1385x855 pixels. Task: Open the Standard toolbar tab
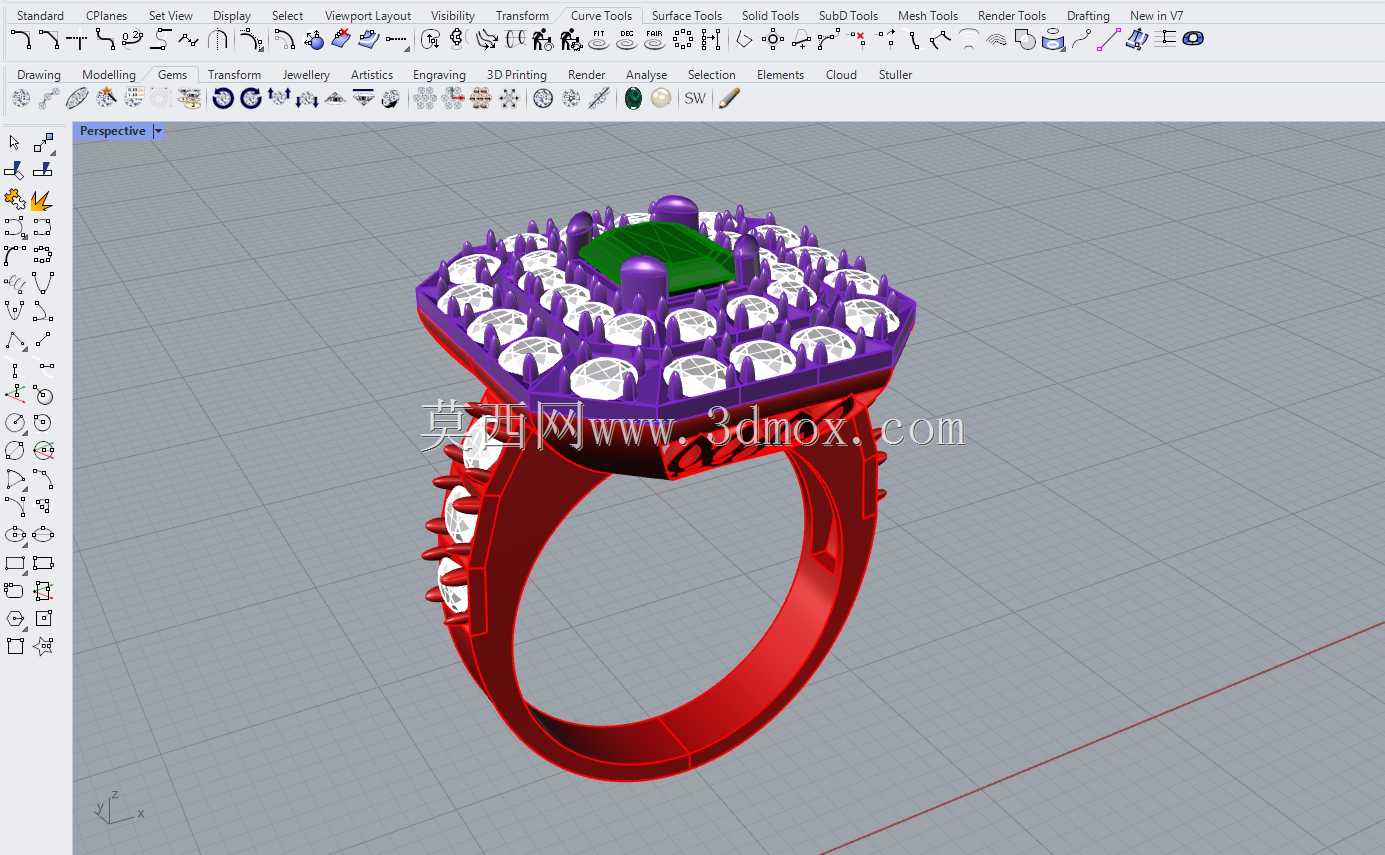[x=40, y=16]
